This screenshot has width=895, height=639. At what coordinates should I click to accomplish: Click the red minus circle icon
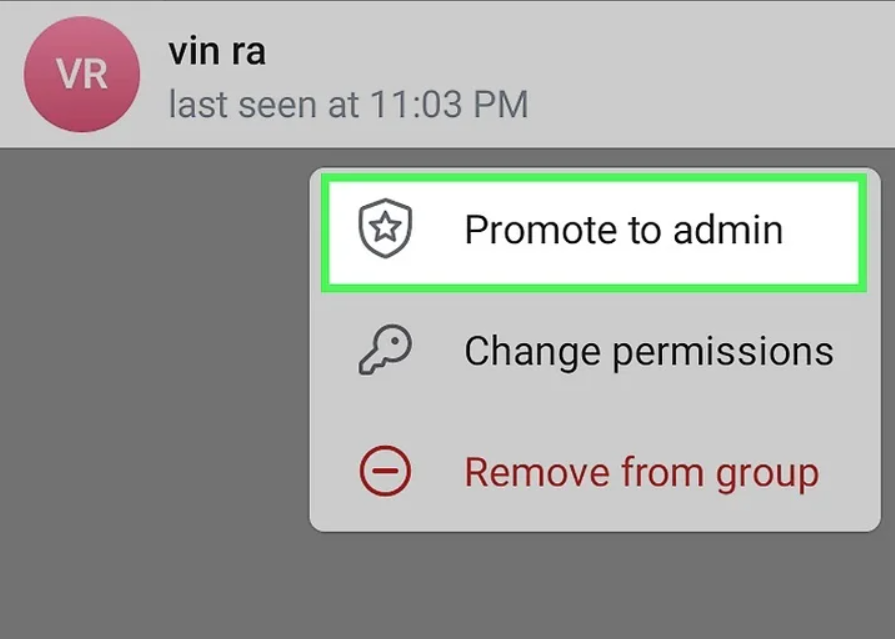click(x=384, y=472)
